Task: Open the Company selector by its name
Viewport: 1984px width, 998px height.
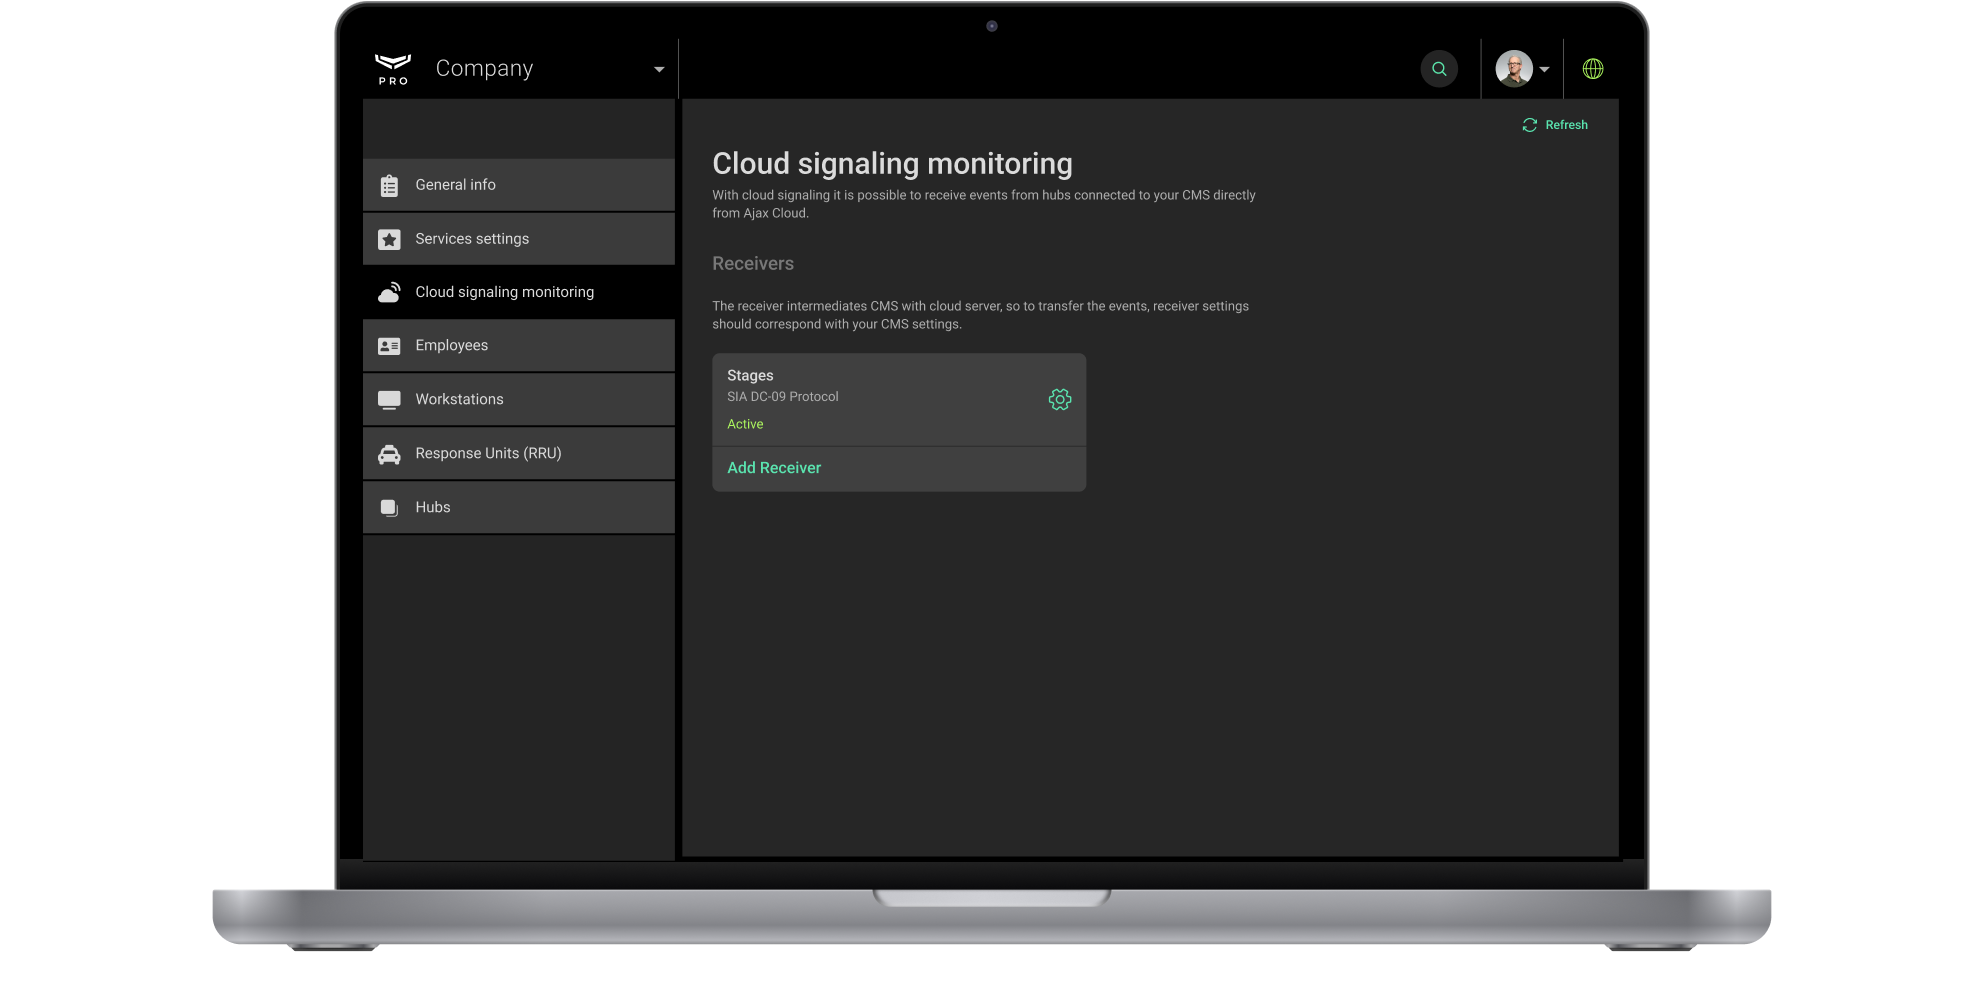Action: (x=484, y=68)
